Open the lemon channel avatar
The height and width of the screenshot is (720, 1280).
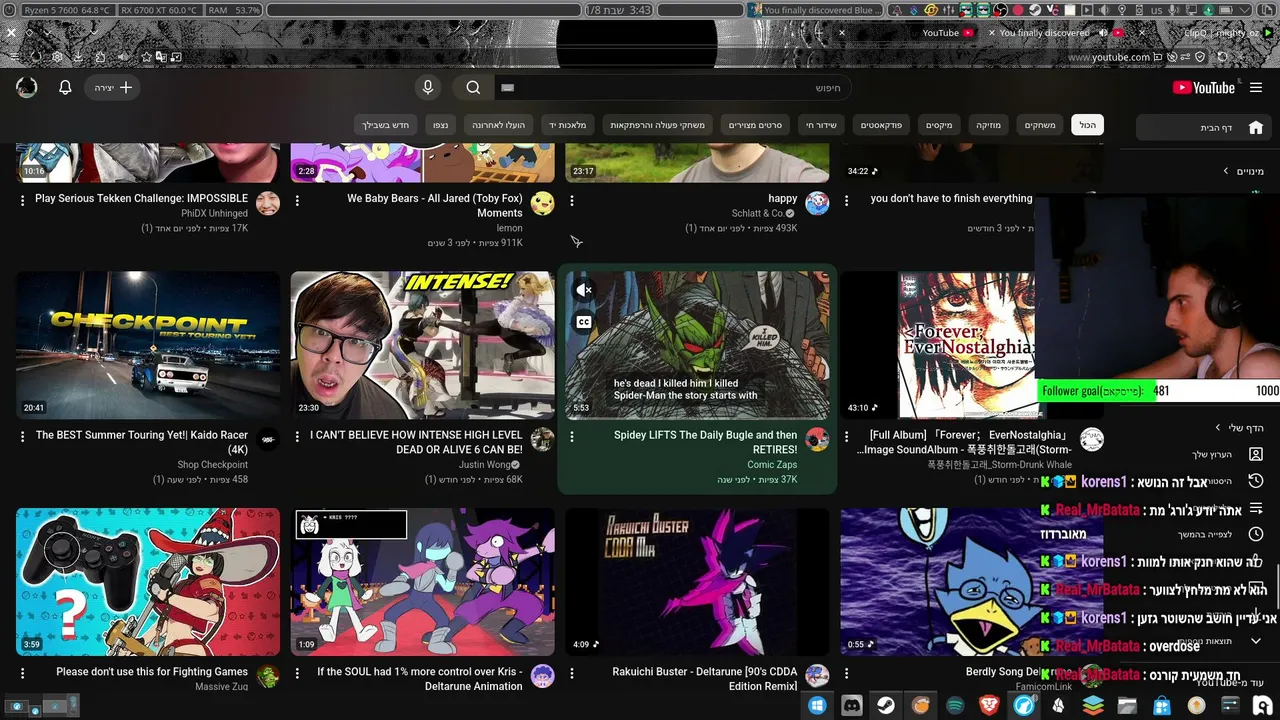[542, 204]
